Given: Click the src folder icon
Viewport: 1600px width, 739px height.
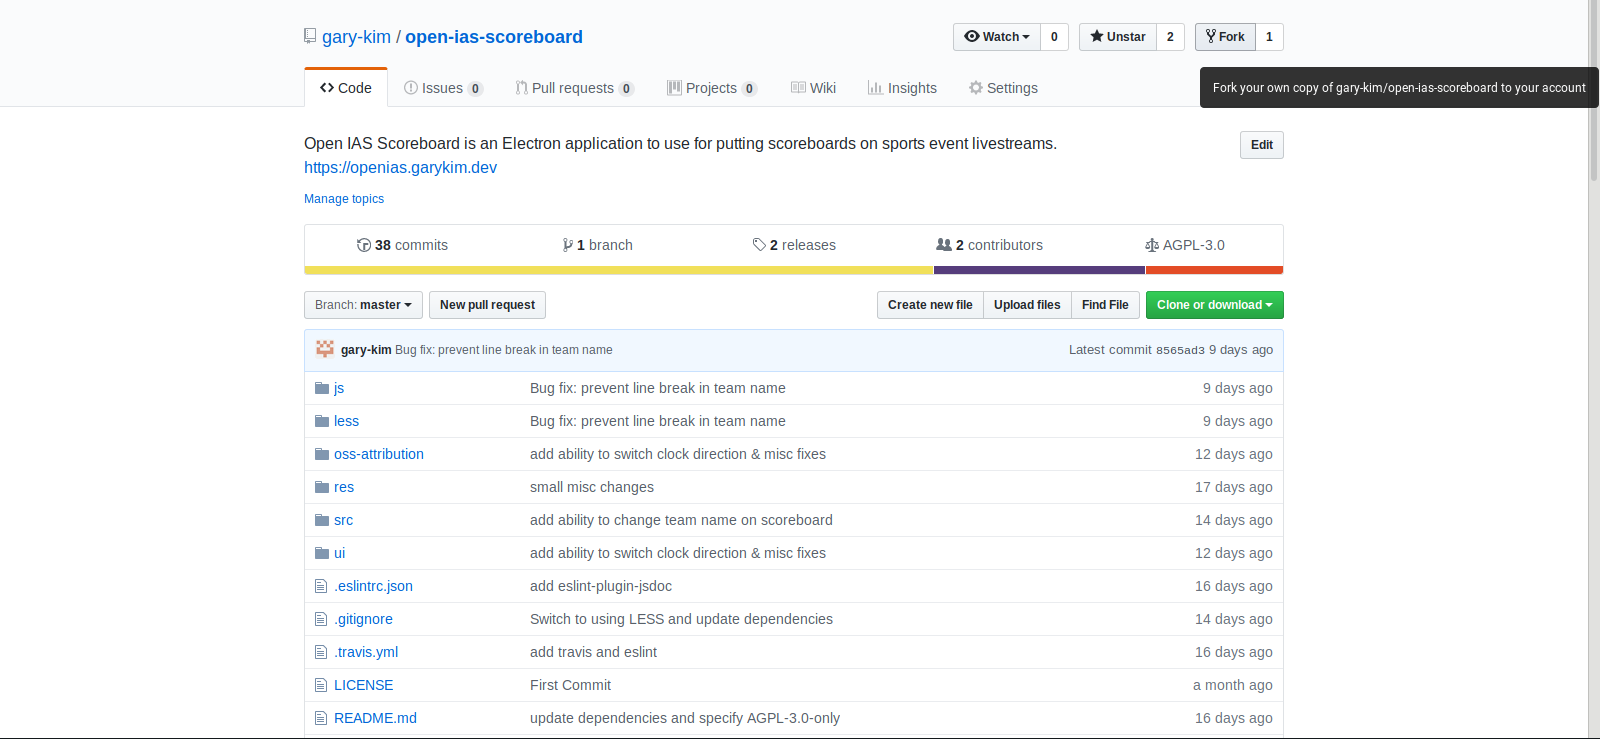Looking at the screenshot, I should [x=322, y=520].
